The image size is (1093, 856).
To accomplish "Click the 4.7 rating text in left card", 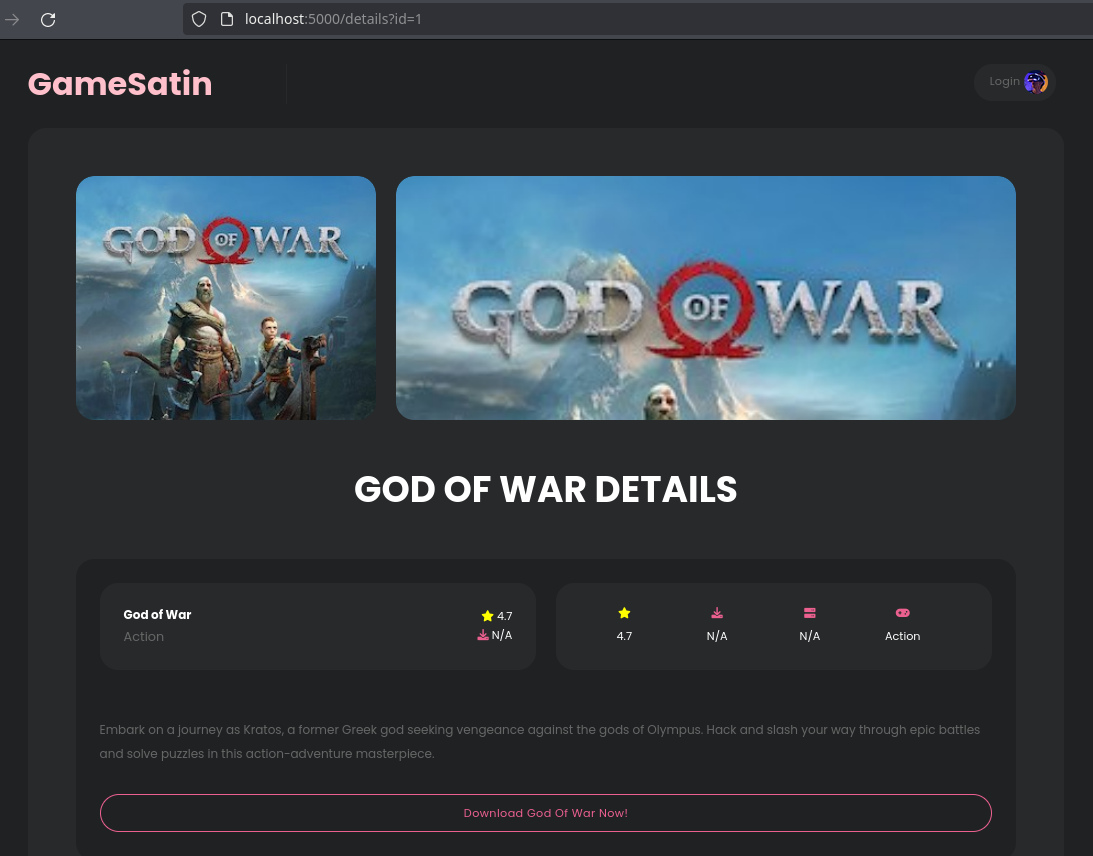I will [x=505, y=616].
